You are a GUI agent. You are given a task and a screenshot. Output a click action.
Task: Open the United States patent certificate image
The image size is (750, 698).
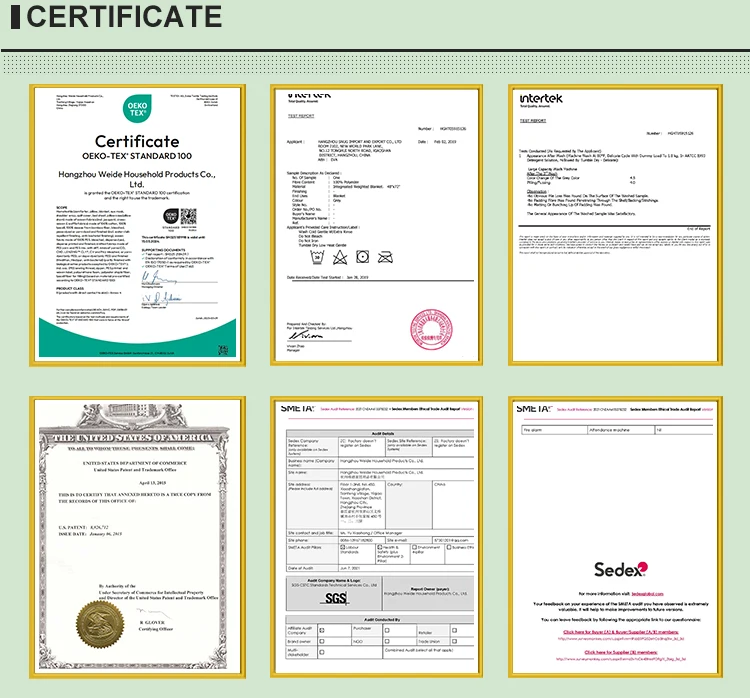tap(137, 537)
